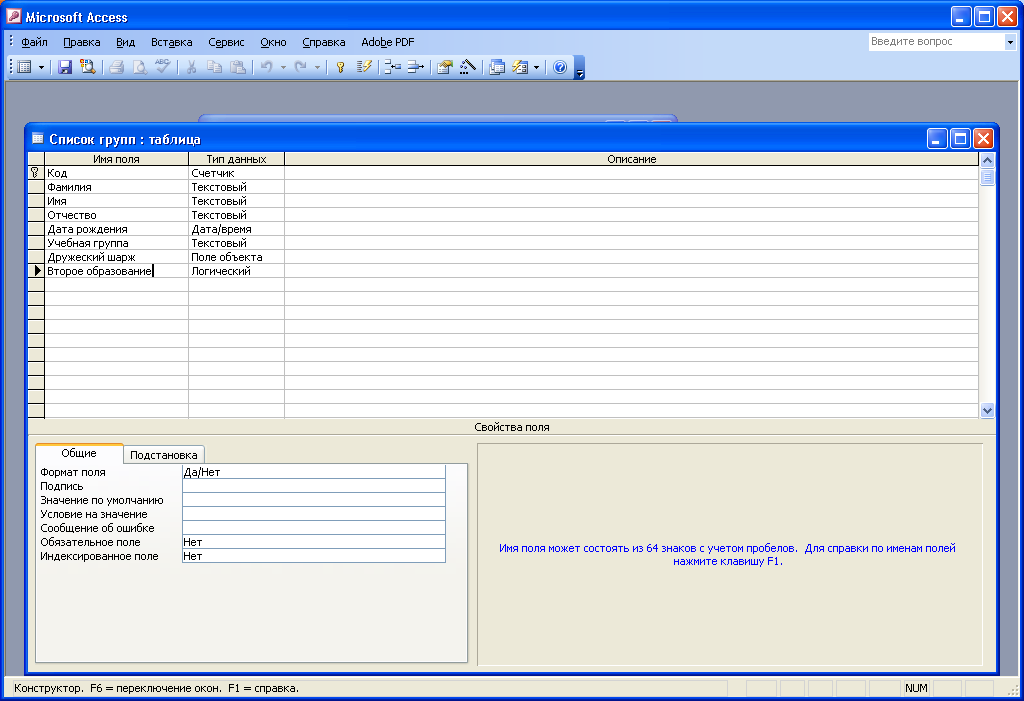Open the help question box dropdown arrow
Viewport: 1024px width, 701px height.
(x=1010, y=42)
